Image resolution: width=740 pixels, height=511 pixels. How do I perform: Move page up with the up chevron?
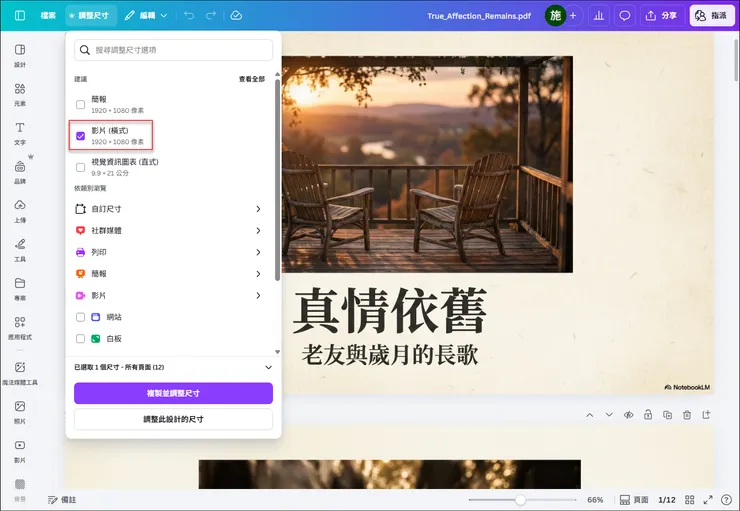point(589,415)
